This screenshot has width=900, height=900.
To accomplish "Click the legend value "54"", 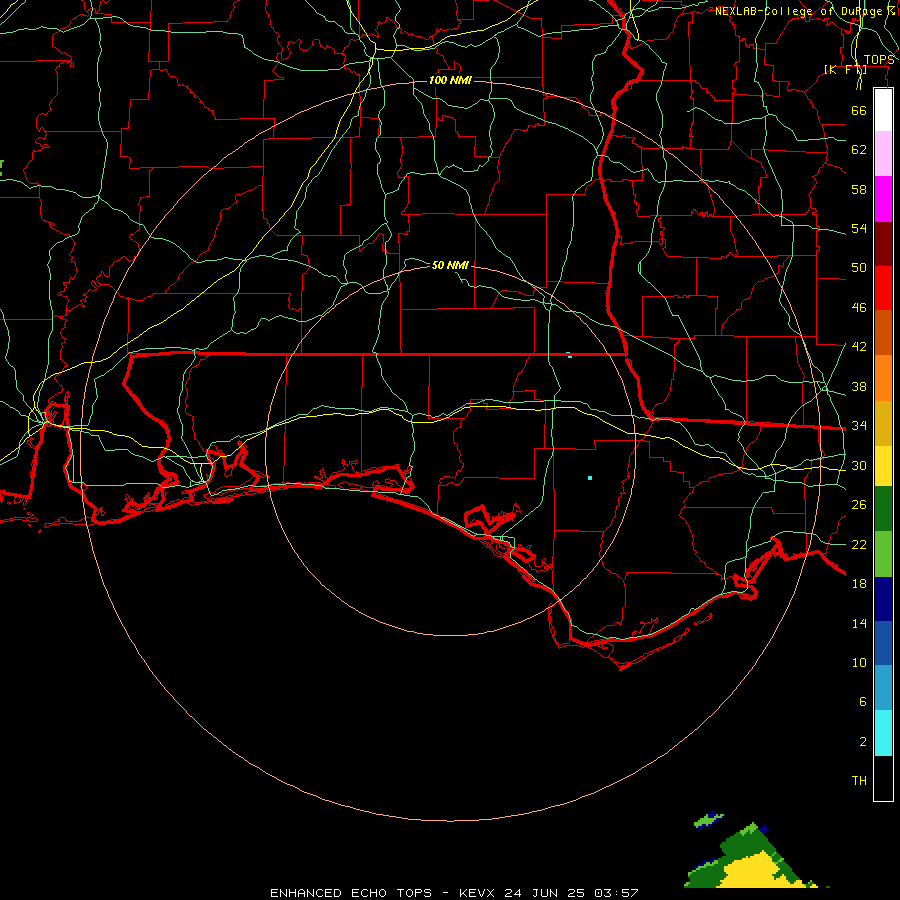I will [859, 228].
